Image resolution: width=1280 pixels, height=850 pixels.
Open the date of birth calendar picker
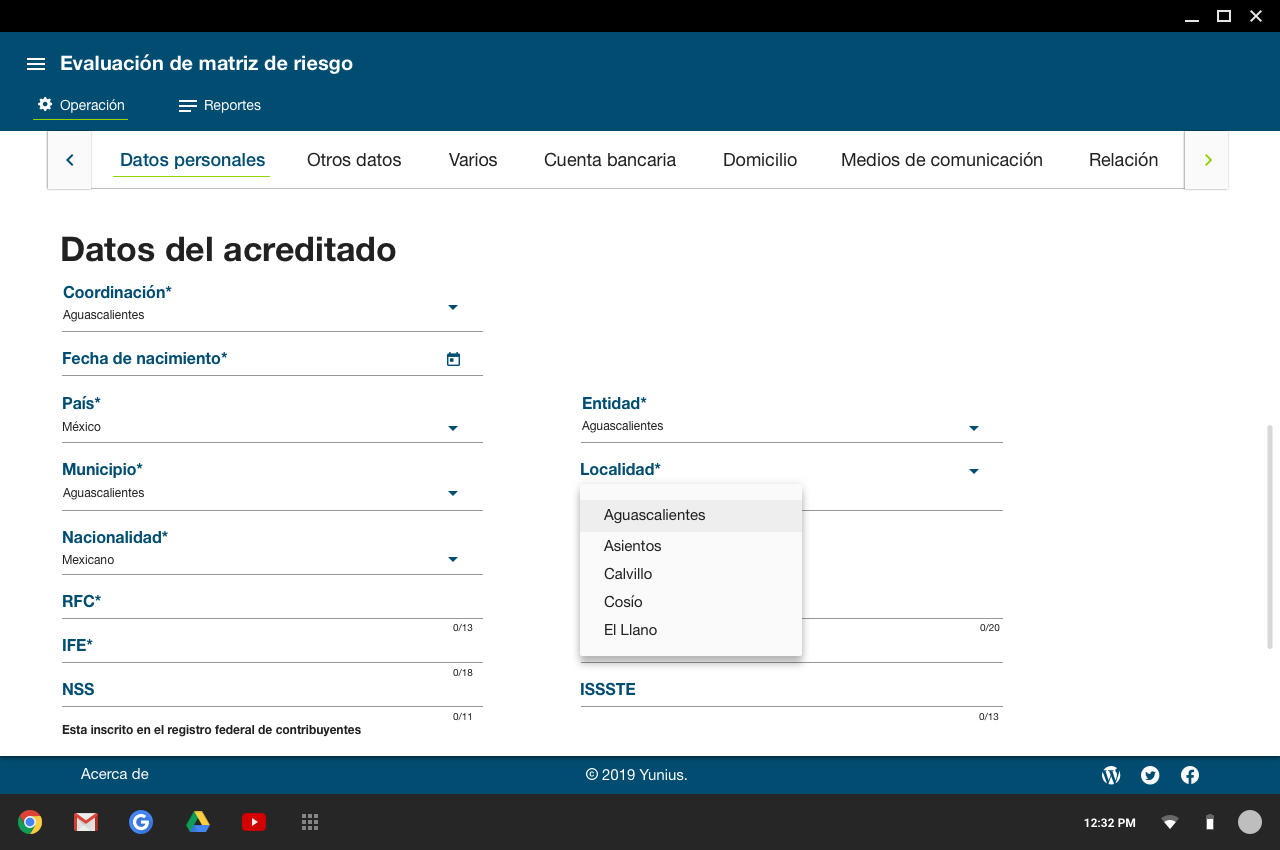(453, 359)
